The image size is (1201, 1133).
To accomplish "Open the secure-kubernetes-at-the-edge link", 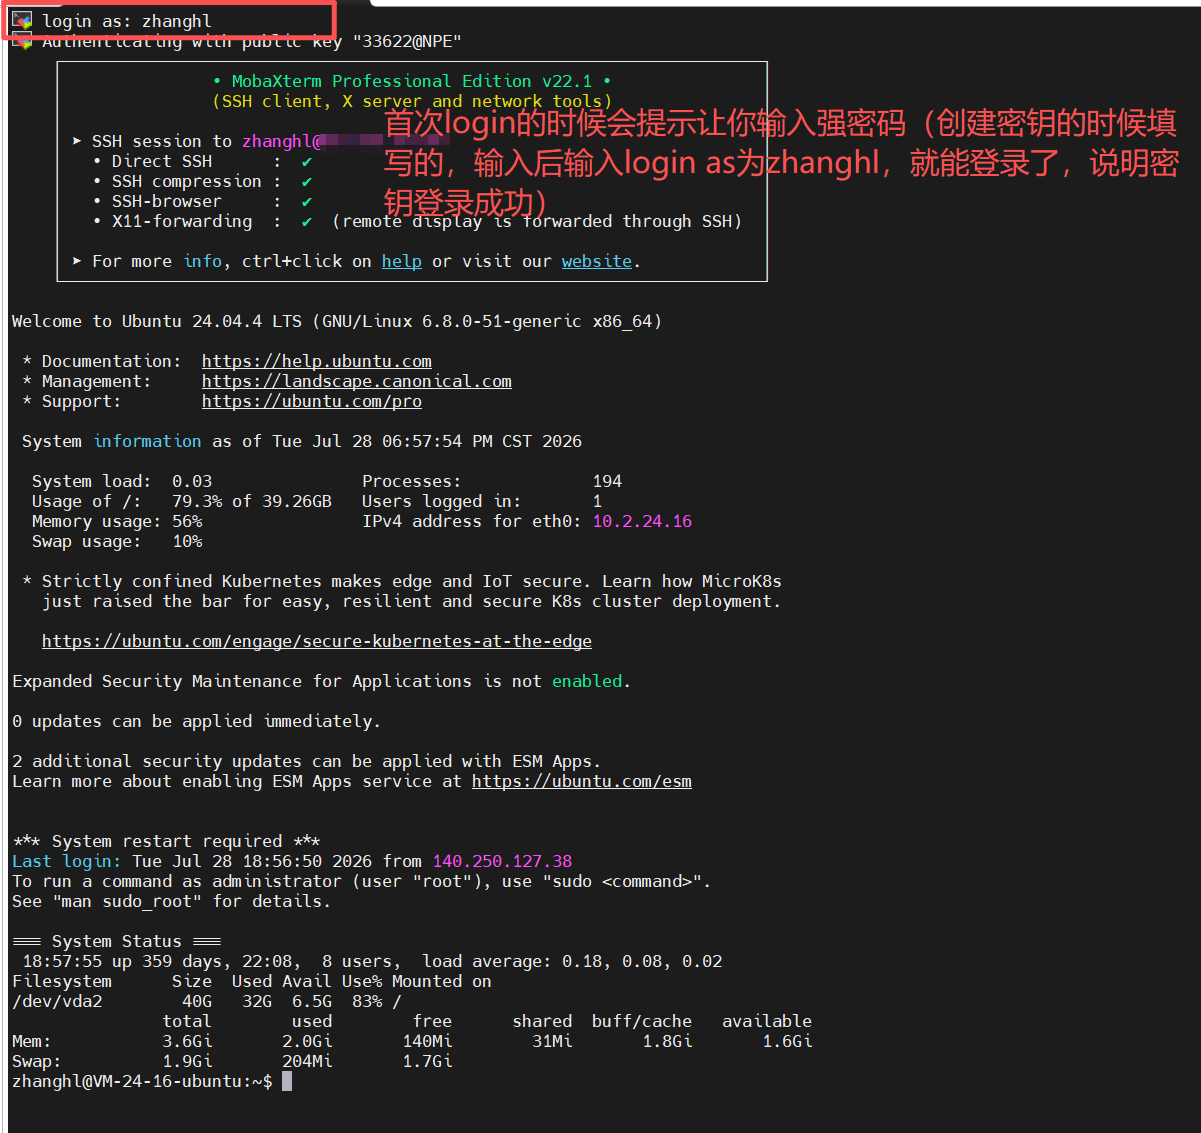I will [317, 641].
